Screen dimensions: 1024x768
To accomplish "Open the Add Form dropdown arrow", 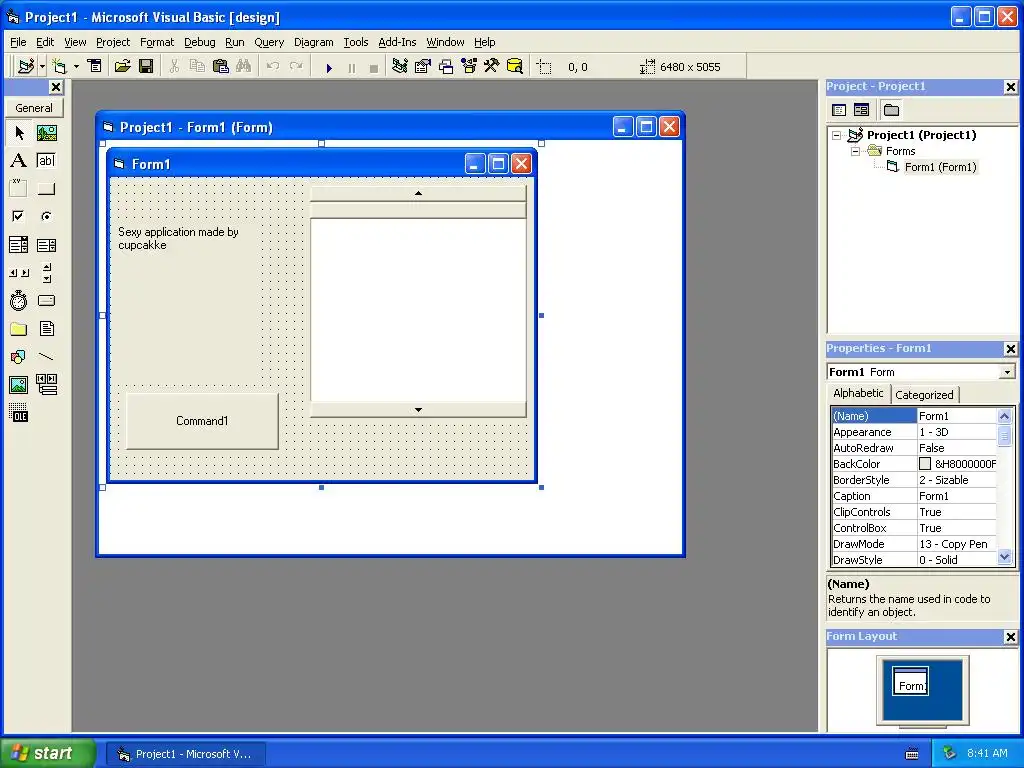I will [76, 67].
